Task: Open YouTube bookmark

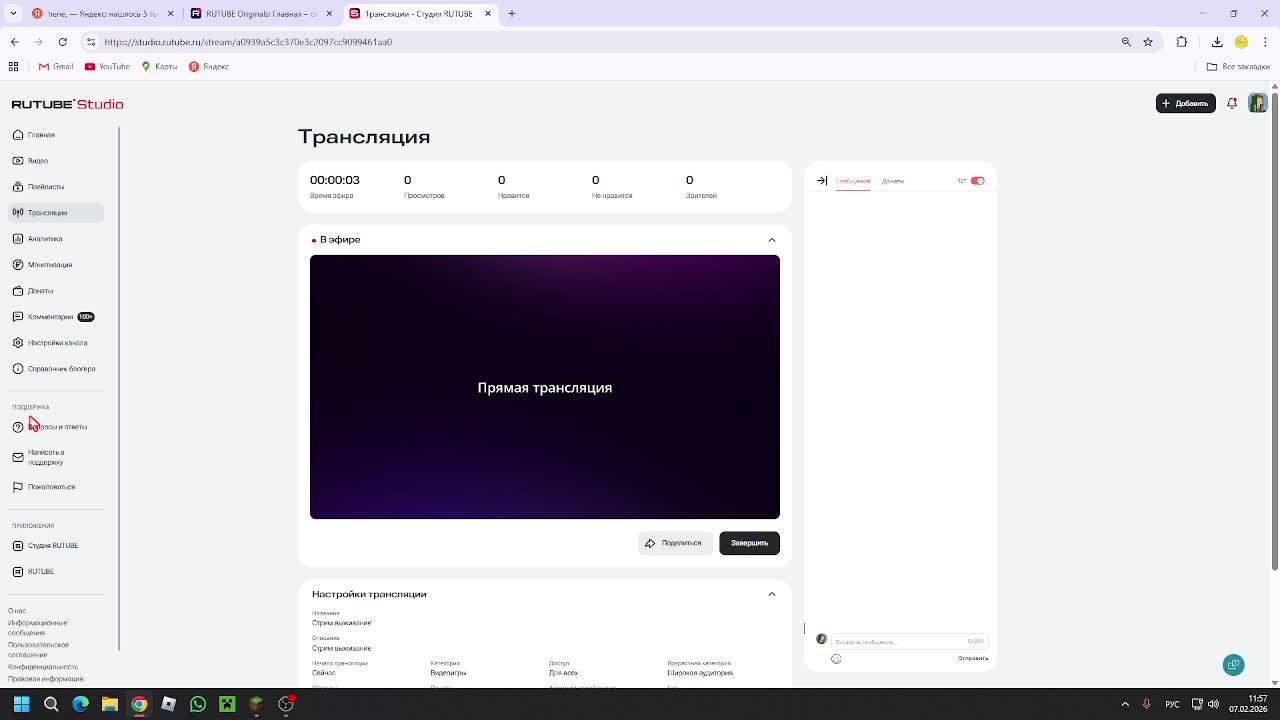Action: 107,66
